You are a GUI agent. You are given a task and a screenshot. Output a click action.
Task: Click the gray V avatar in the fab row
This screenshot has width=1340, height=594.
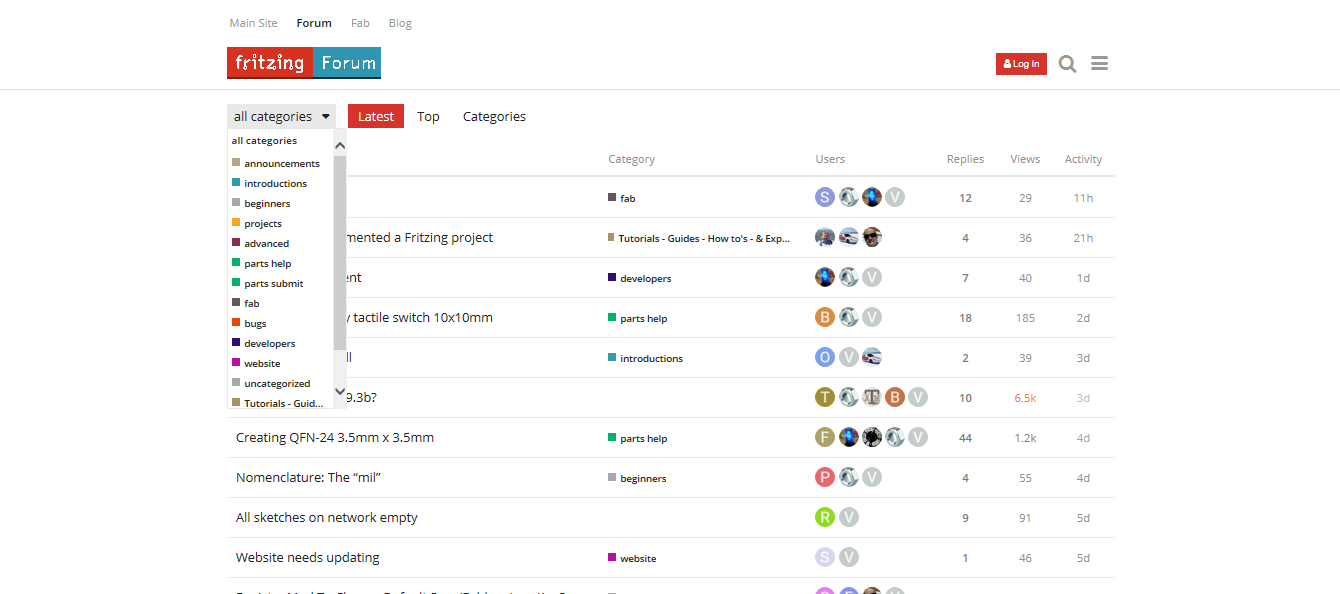point(895,197)
